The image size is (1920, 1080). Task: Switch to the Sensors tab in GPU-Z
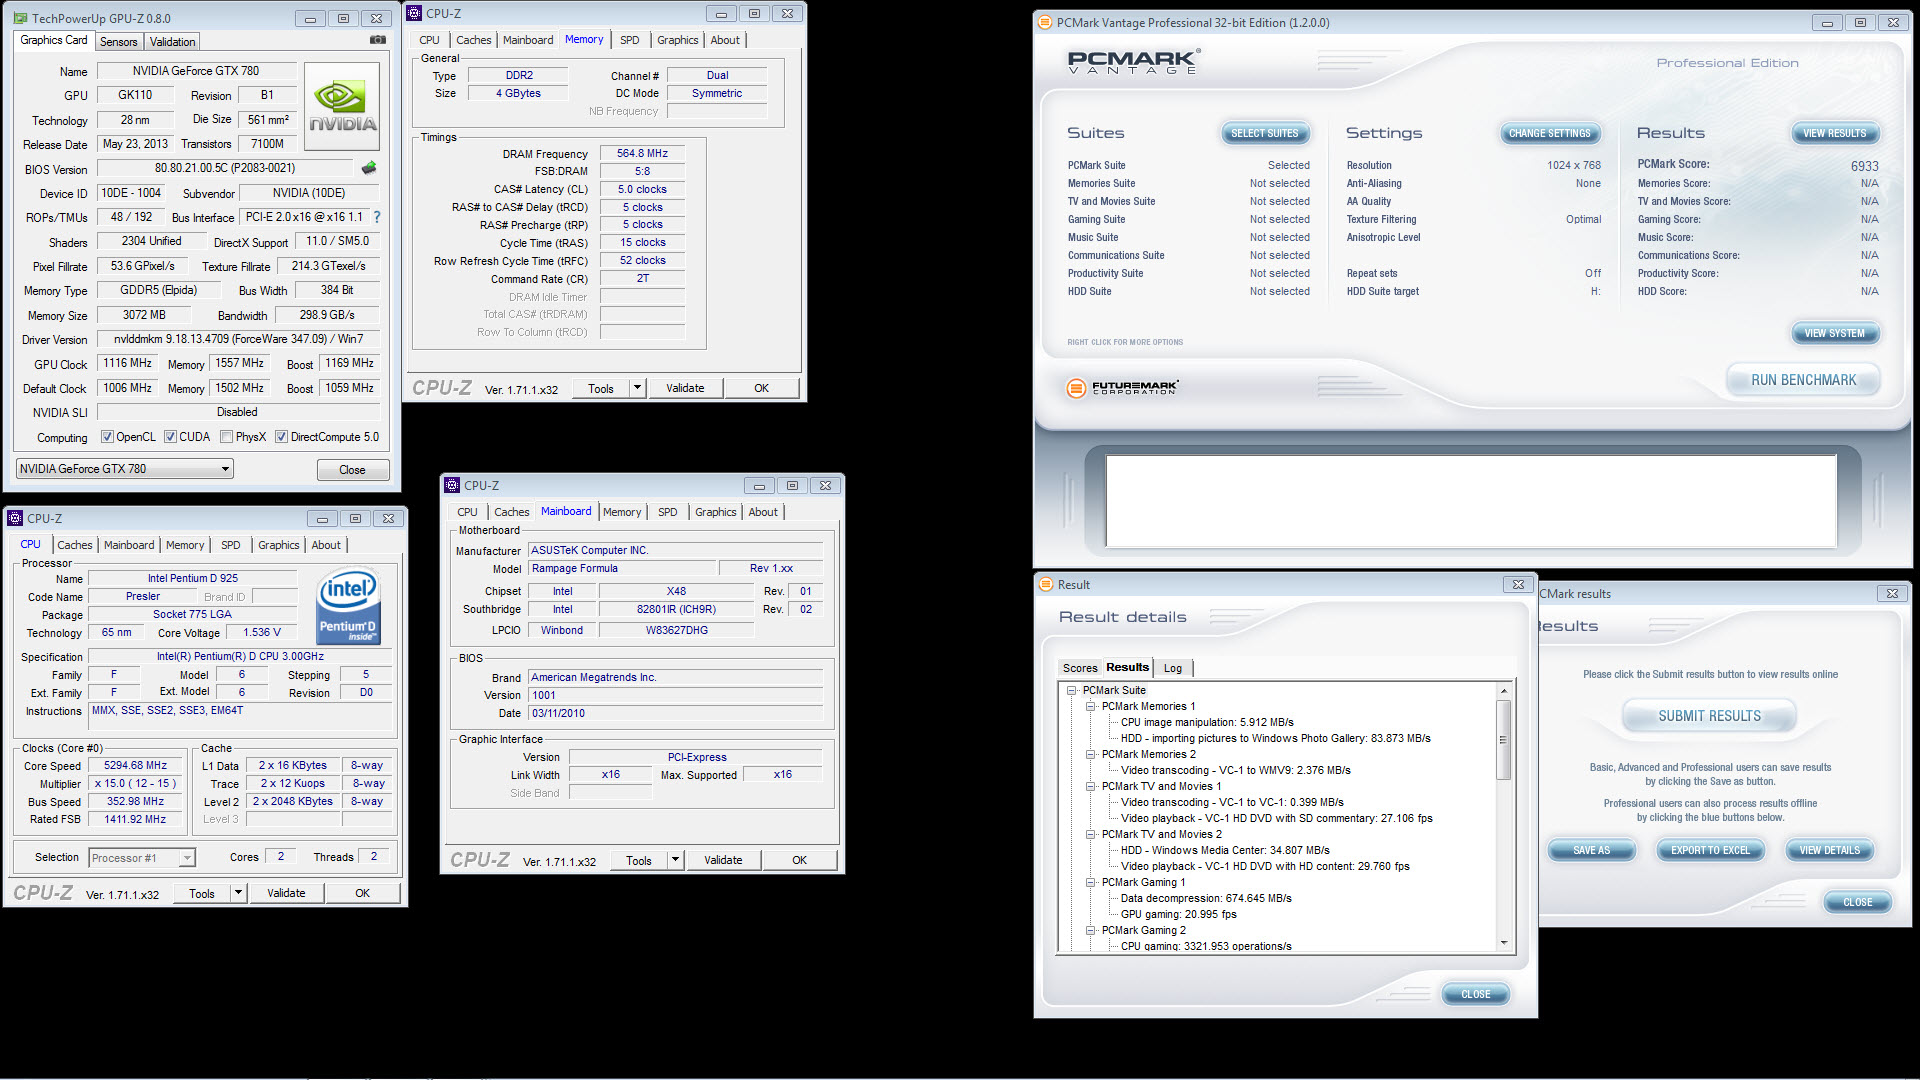coord(119,42)
